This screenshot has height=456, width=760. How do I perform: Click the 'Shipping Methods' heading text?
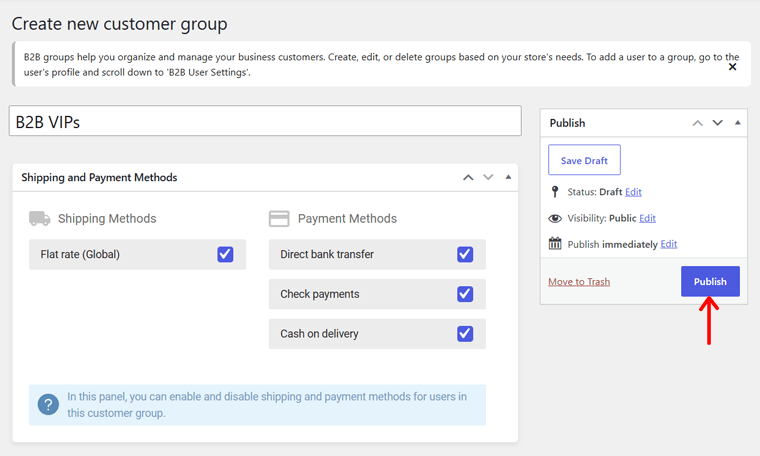[x=107, y=219]
